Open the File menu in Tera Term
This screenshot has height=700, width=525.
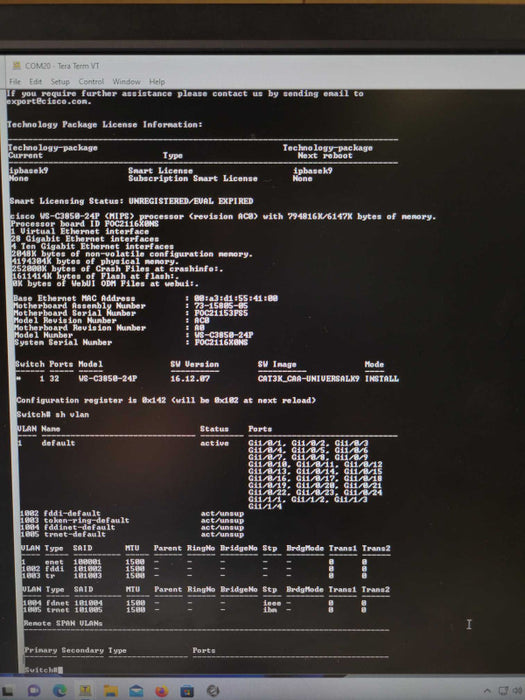pyautogui.click(x=15, y=82)
